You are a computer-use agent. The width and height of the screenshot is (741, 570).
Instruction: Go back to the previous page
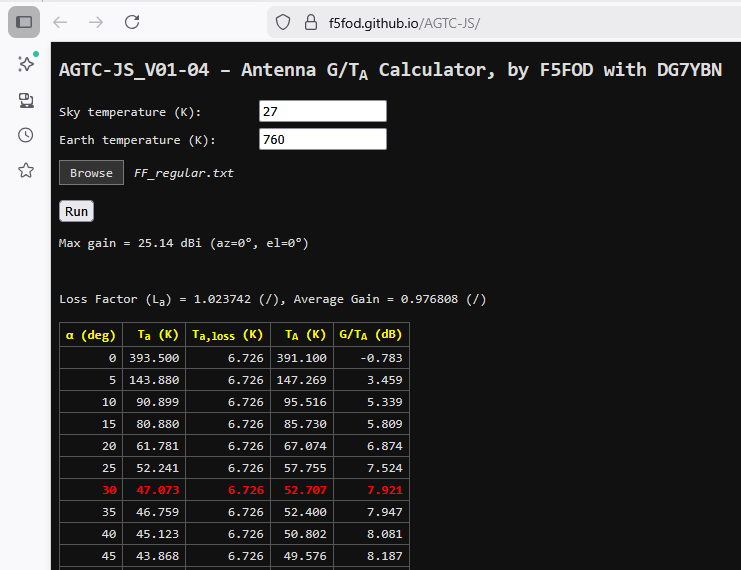(x=60, y=22)
